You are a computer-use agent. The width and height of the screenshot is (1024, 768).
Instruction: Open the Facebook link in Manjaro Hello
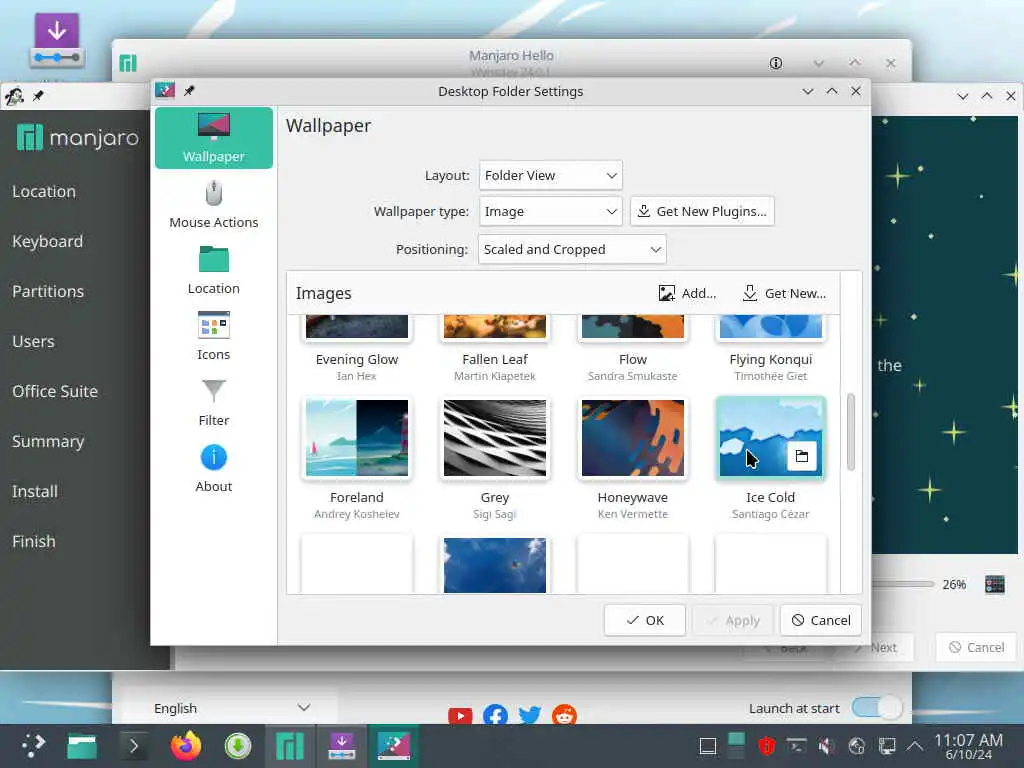pyautogui.click(x=496, y=715)
